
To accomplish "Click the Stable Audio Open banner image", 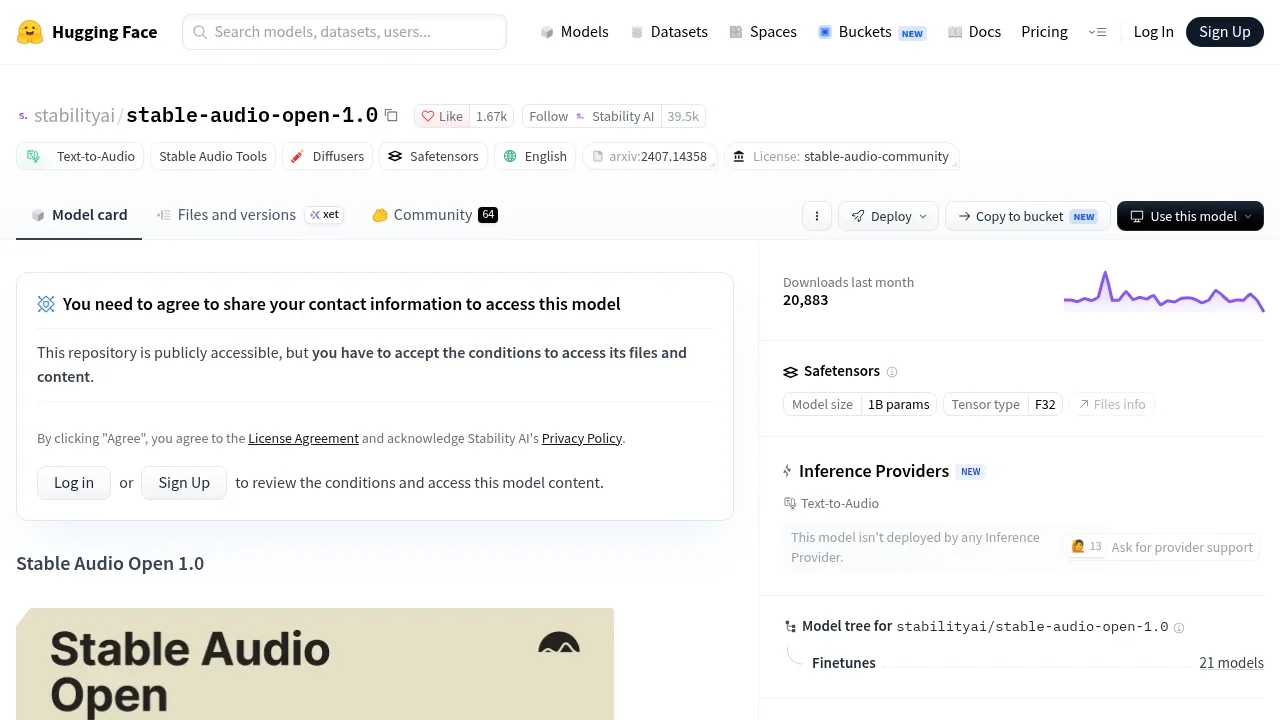I will [315, 664].
